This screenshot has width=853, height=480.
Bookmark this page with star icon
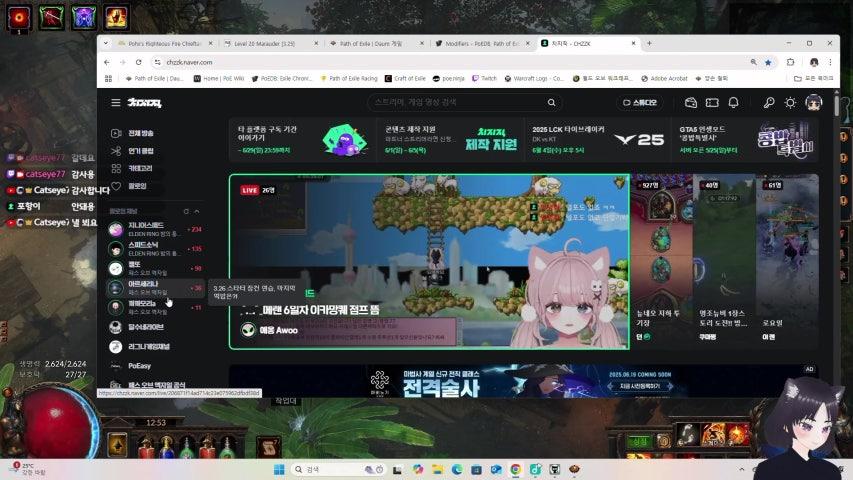pyautogui.click(x=768, y=62)
